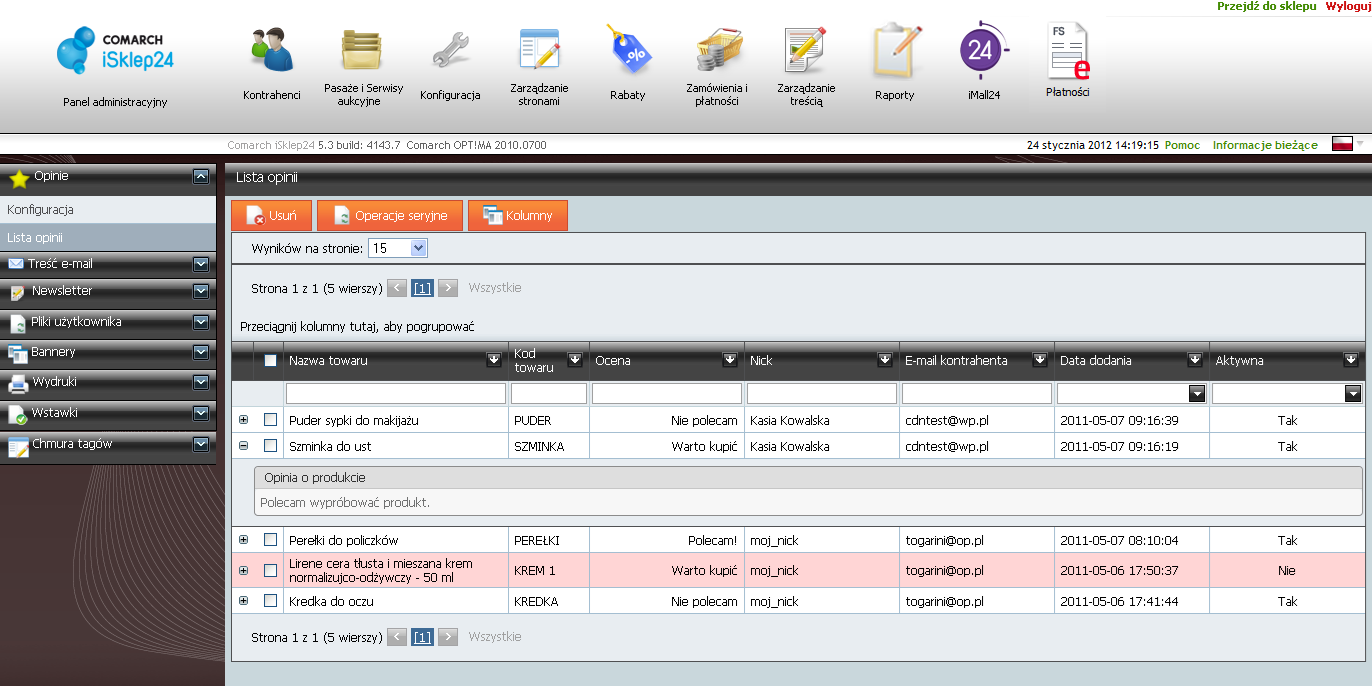Click the Operacje seryjne button

(389, 216)
